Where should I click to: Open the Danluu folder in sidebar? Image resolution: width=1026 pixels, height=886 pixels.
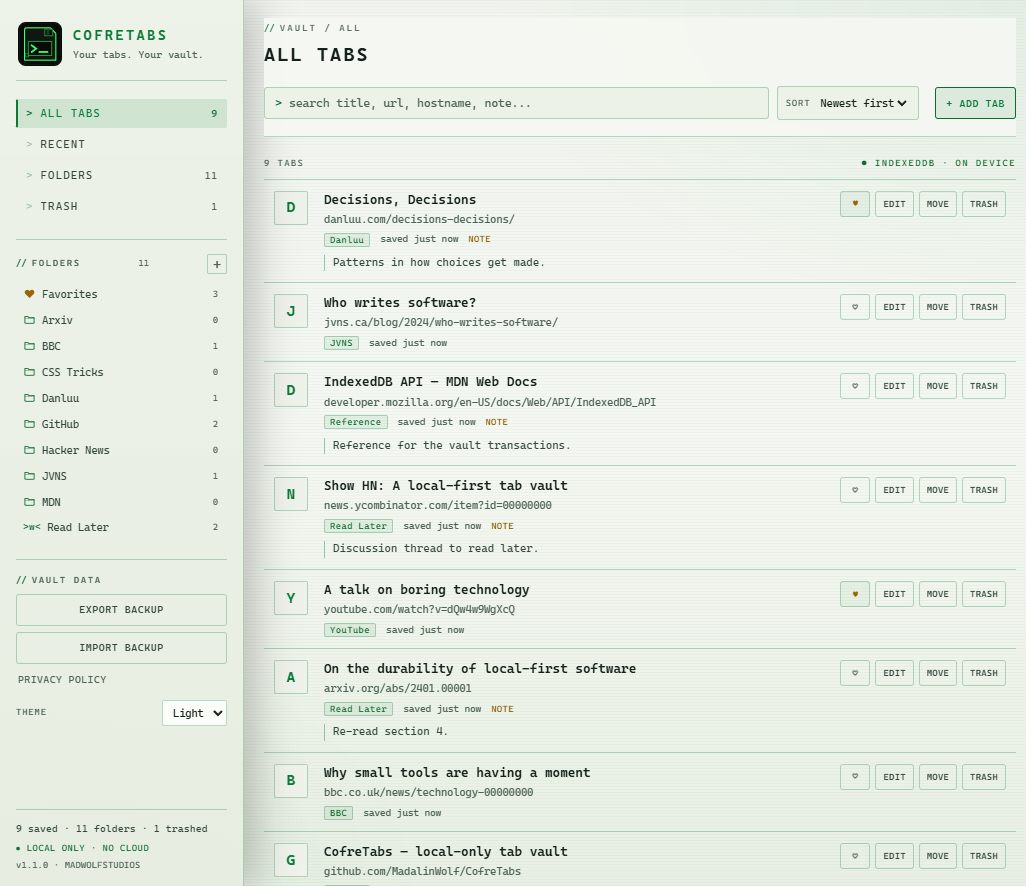coord(121,398)
